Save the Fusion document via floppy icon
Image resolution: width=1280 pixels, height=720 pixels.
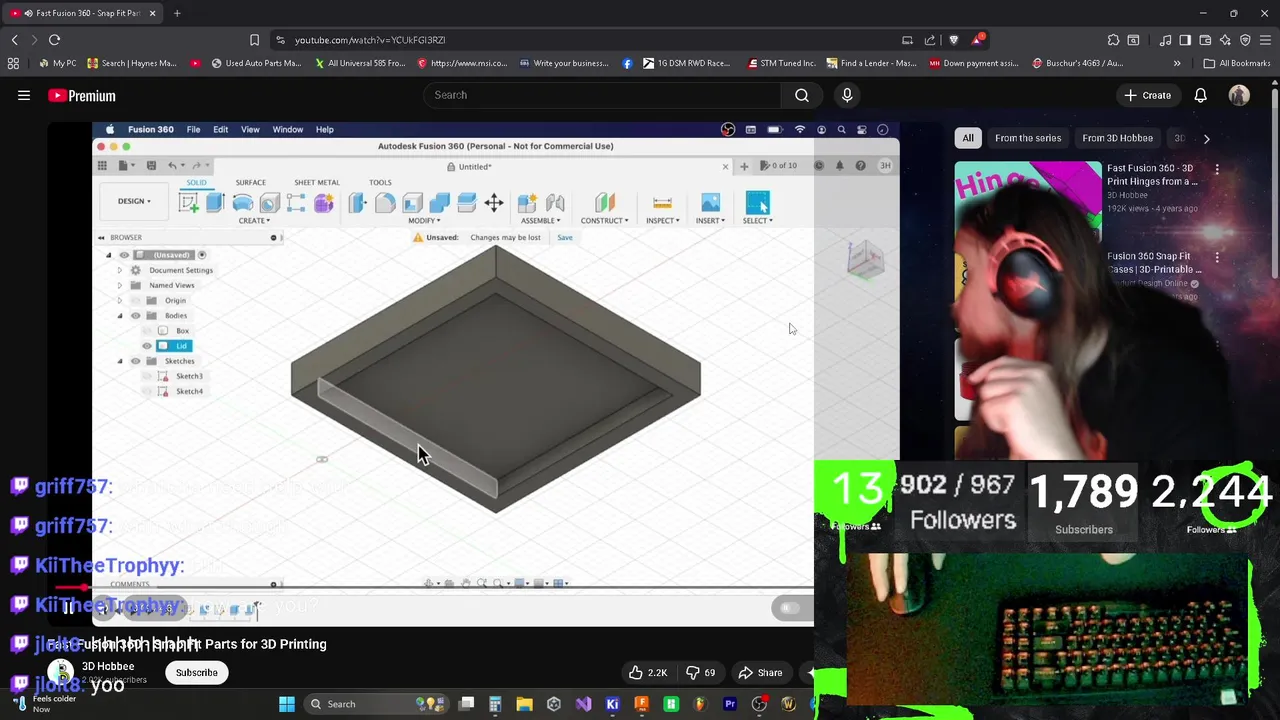151,165
